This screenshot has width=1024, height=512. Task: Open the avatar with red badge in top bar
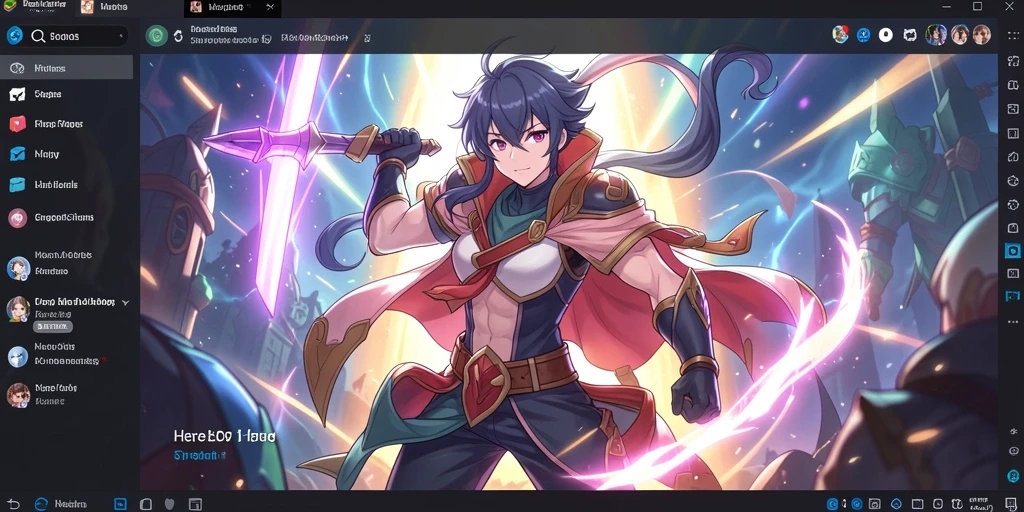click(840, 35)
